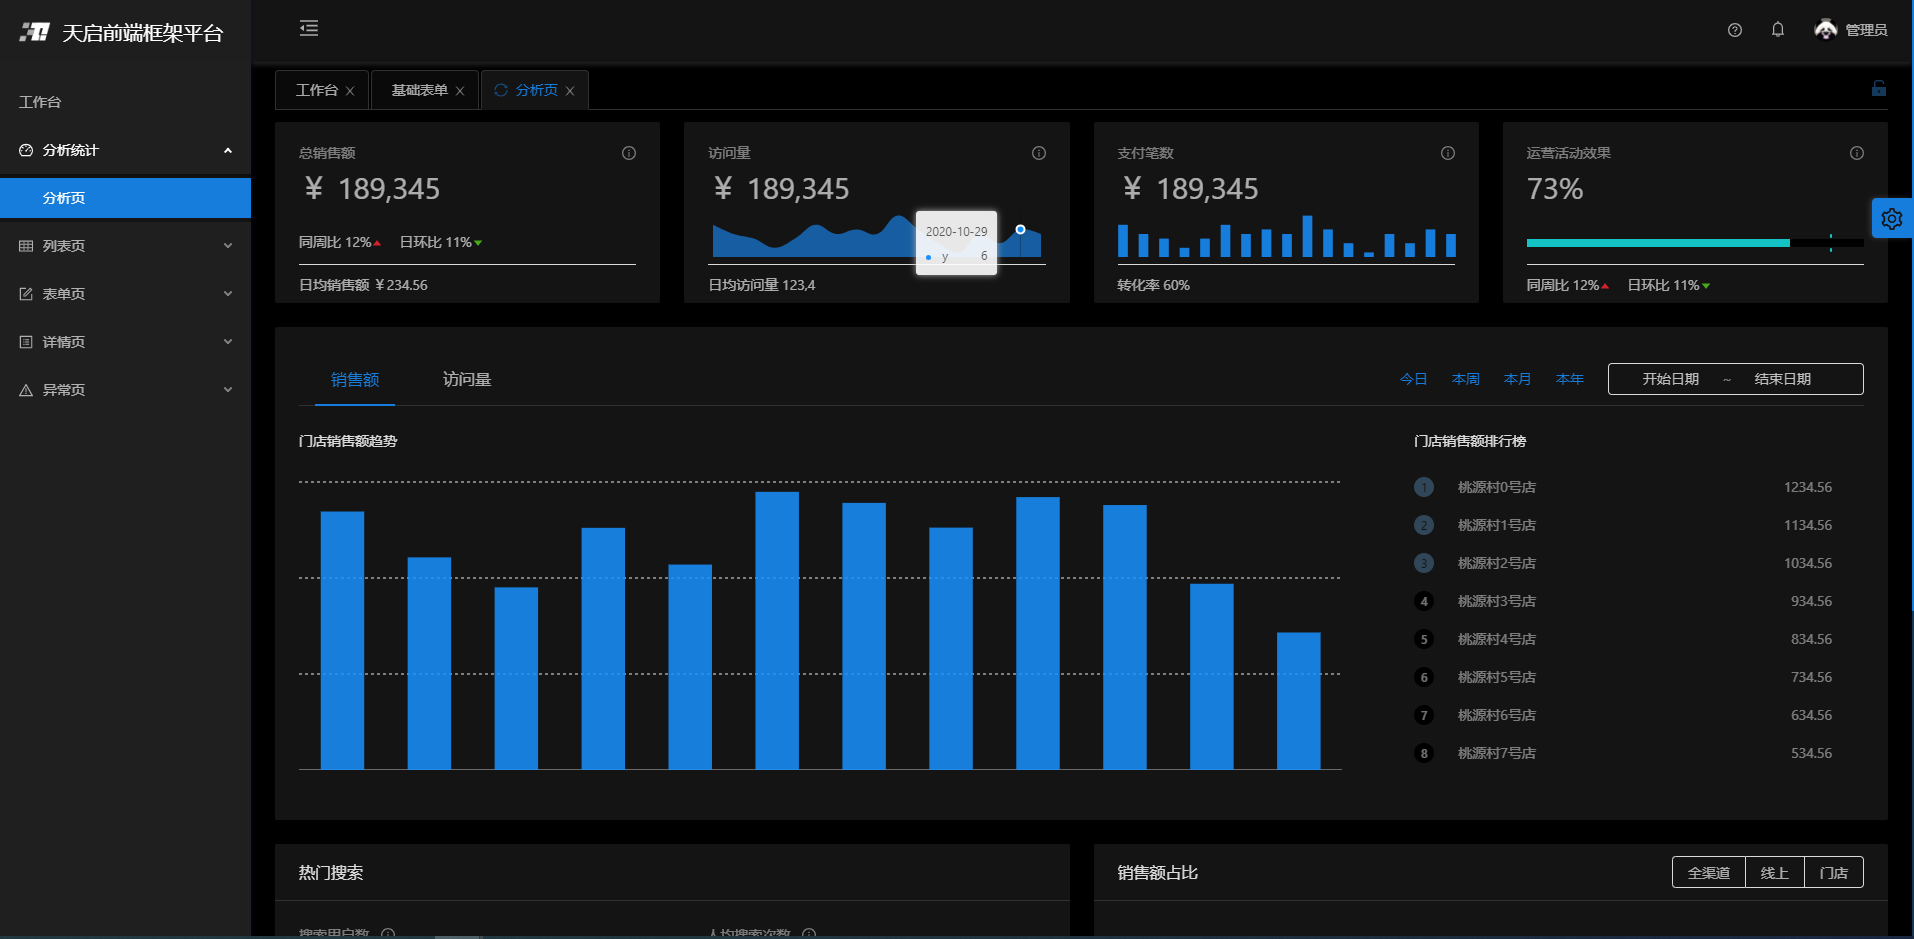
Task: Click the 73% progress bar
Action: pyautogui.click(x=1695, y=243)
